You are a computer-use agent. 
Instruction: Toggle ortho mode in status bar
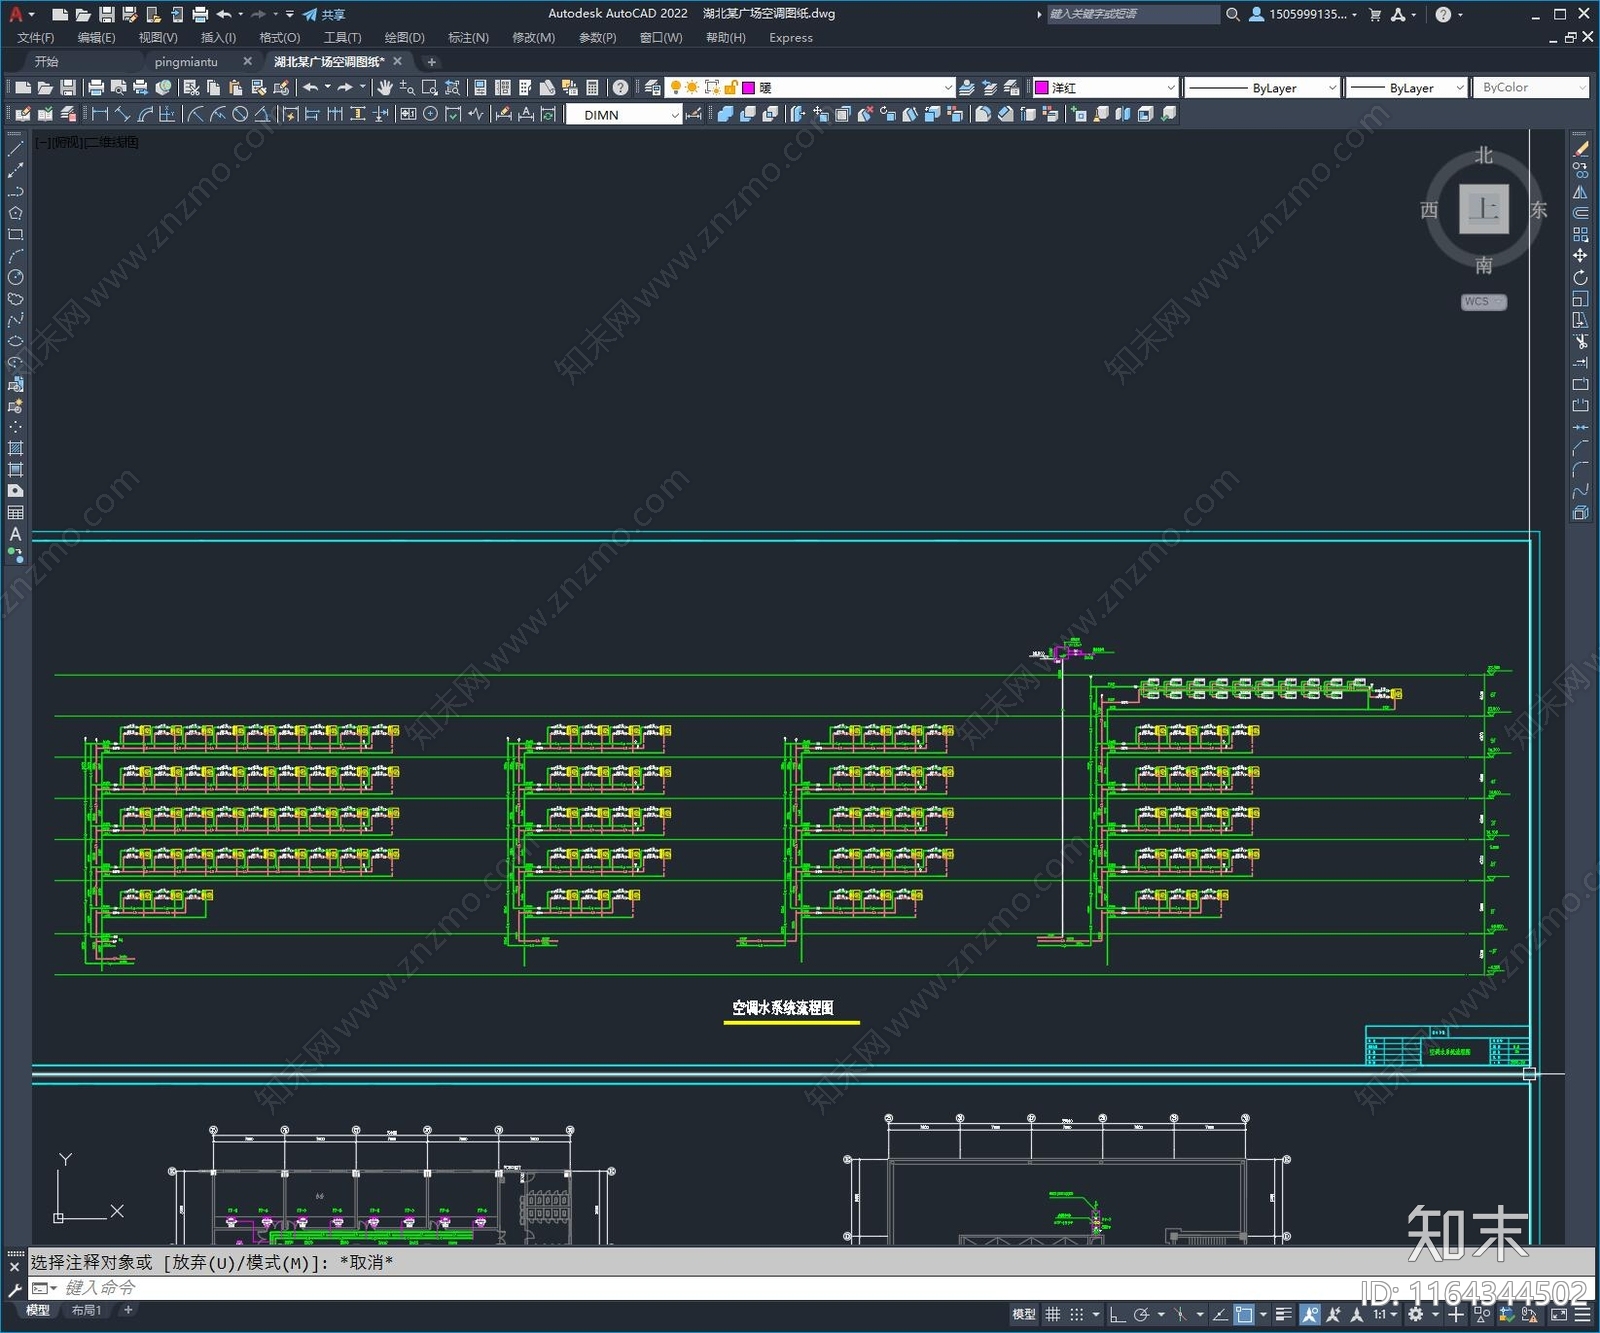(x=1117, y=1314)
